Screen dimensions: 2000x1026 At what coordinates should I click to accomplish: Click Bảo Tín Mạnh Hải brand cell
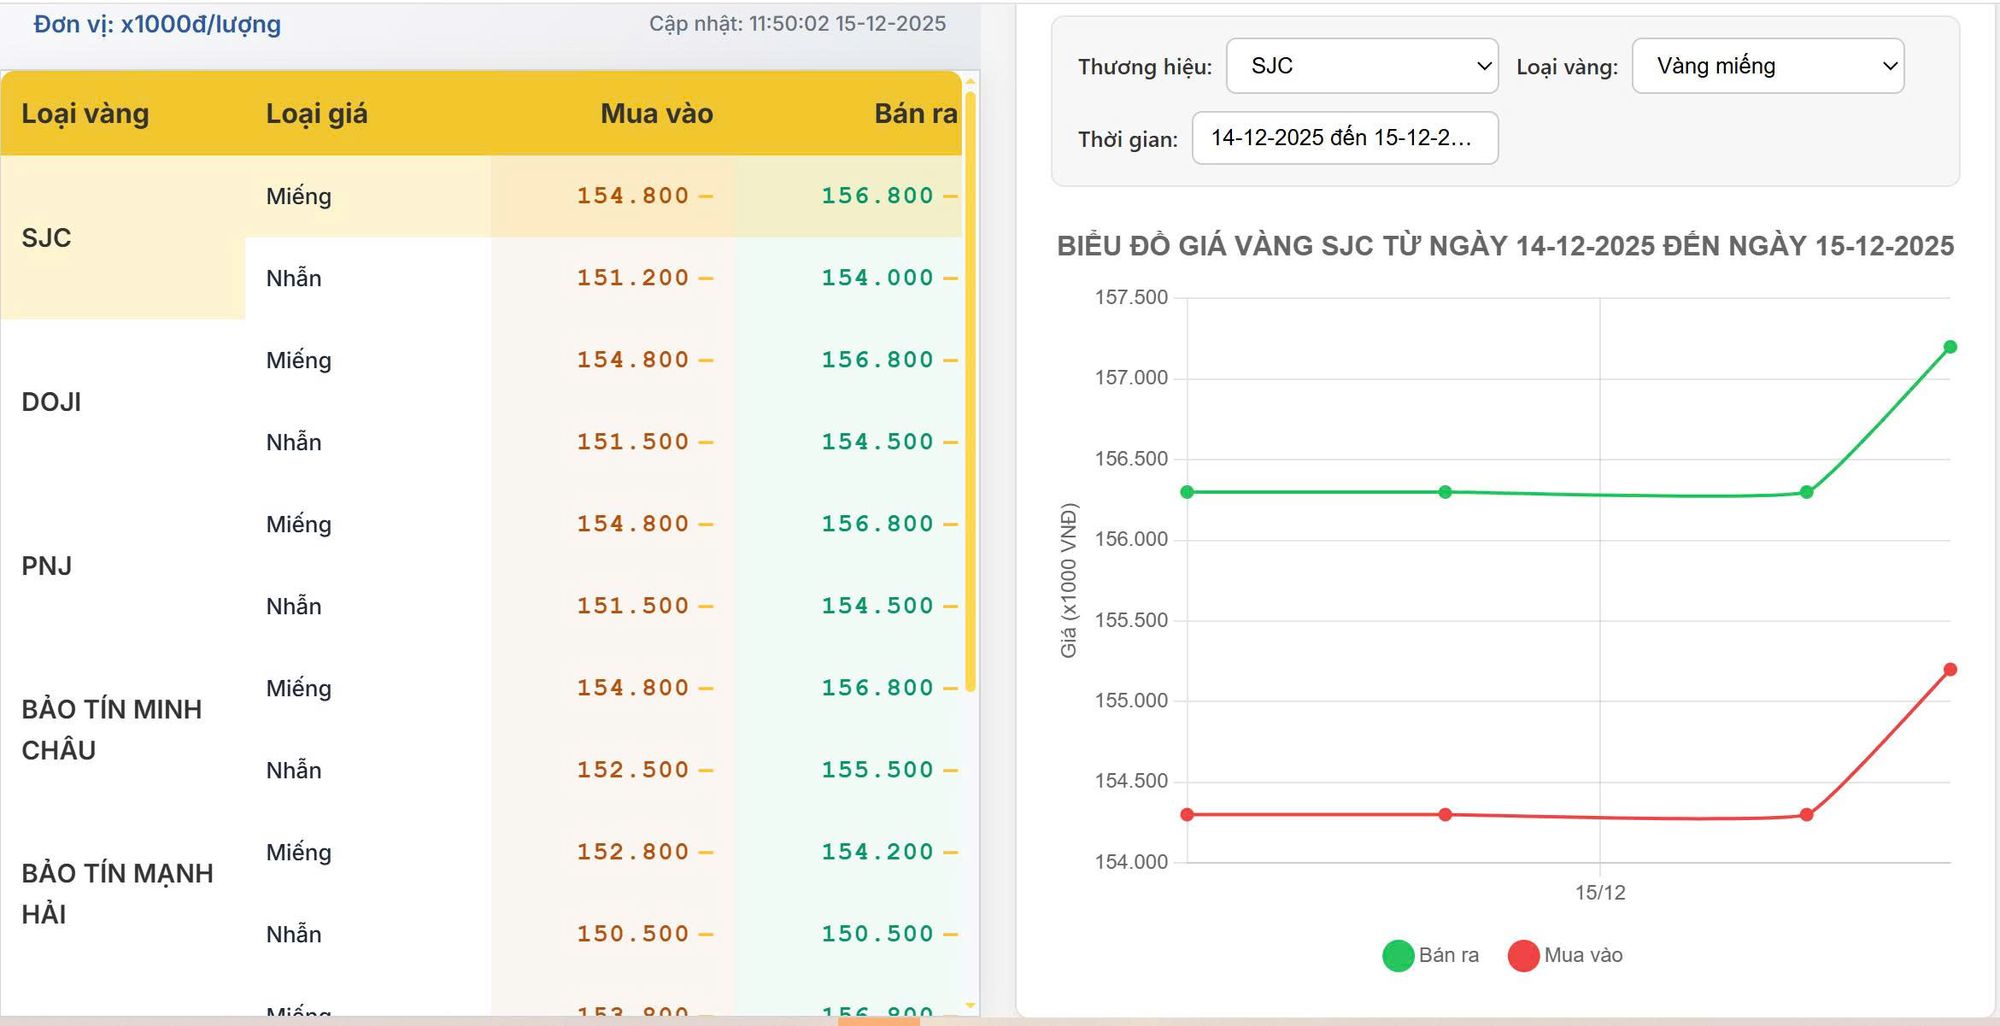[x=117, y=894]
